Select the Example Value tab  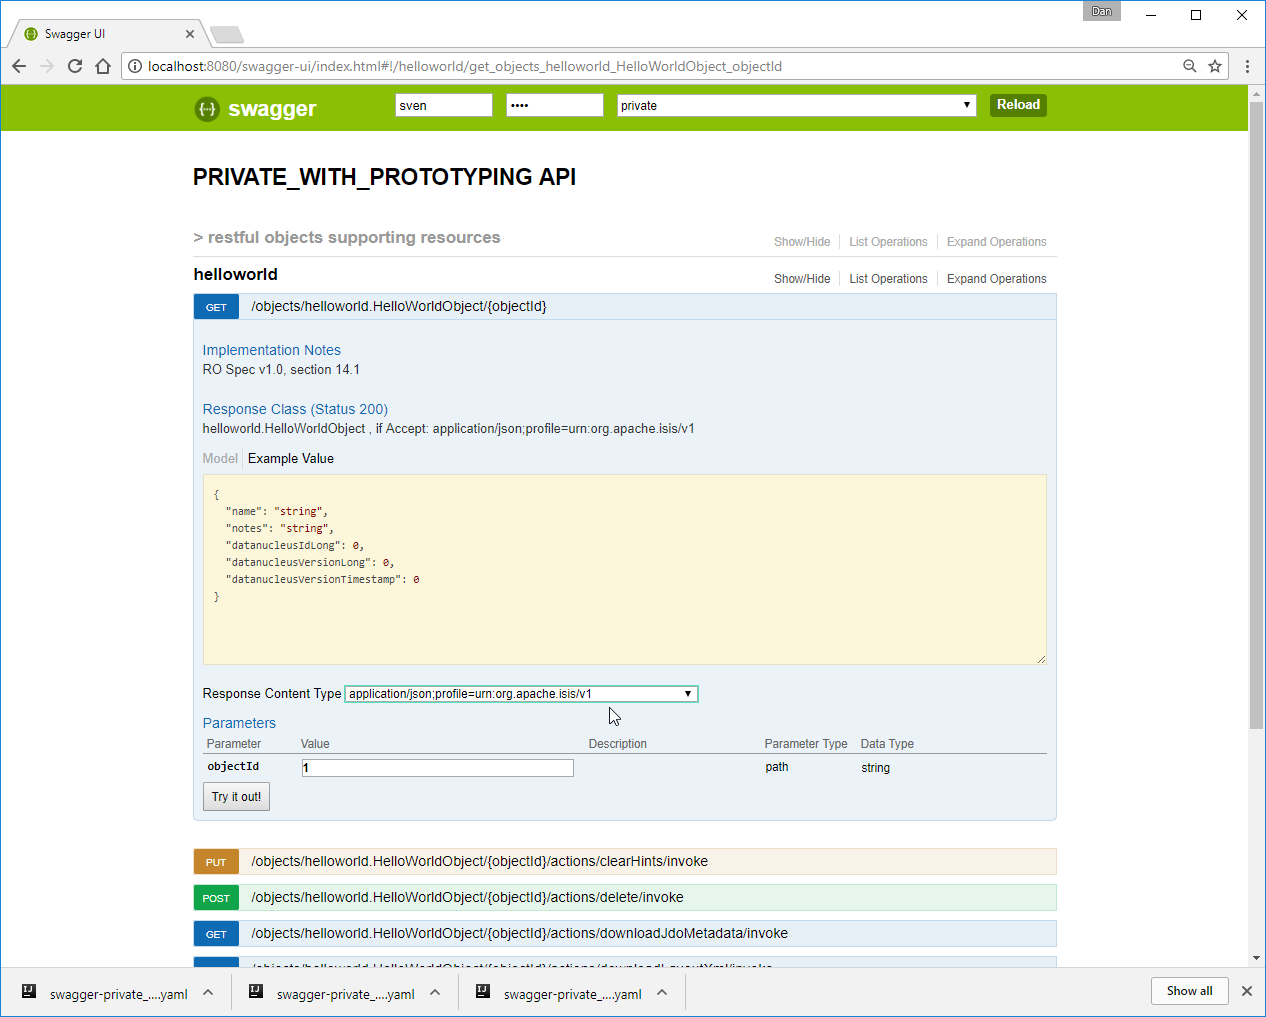point(291,459)
